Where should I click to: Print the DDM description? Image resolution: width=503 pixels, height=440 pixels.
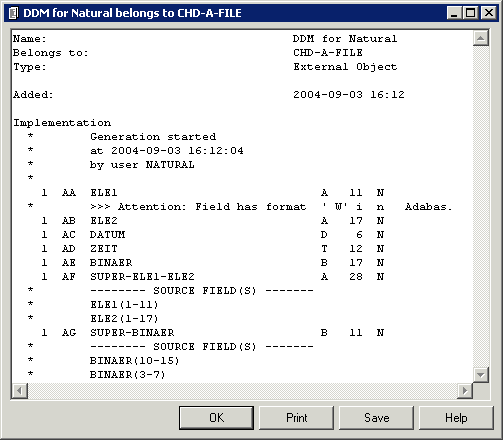[296, 418]
